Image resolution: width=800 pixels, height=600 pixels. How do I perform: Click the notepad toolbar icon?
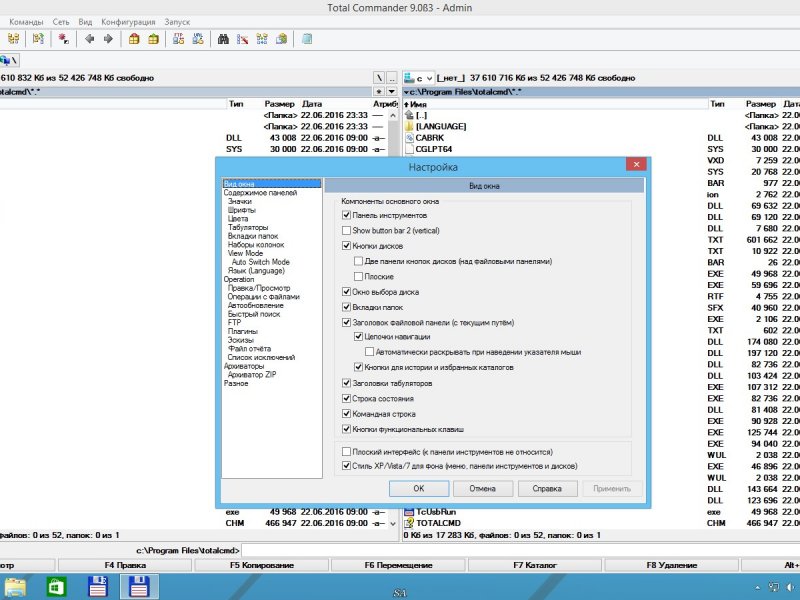pyautogui.click(x=307, y=39)
